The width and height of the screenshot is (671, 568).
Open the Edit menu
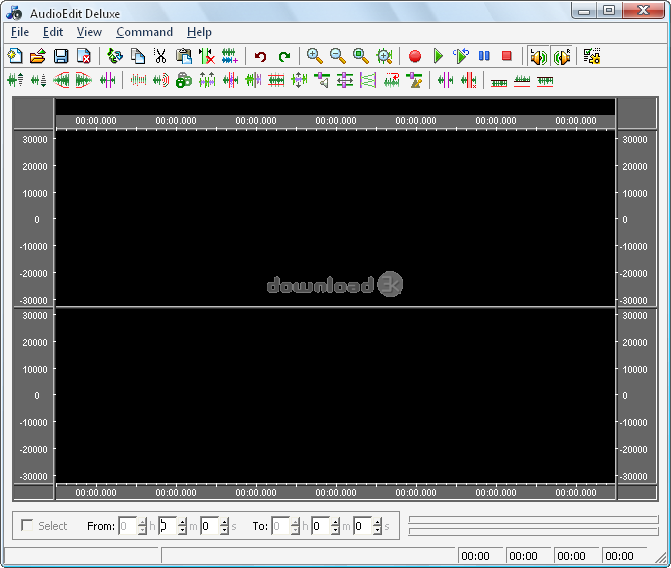pyautogui.click(x=53, y=32)
